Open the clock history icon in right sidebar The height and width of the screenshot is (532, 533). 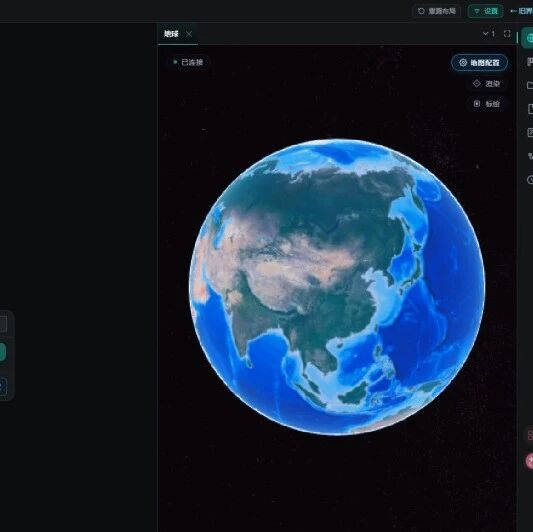[530, 179]
